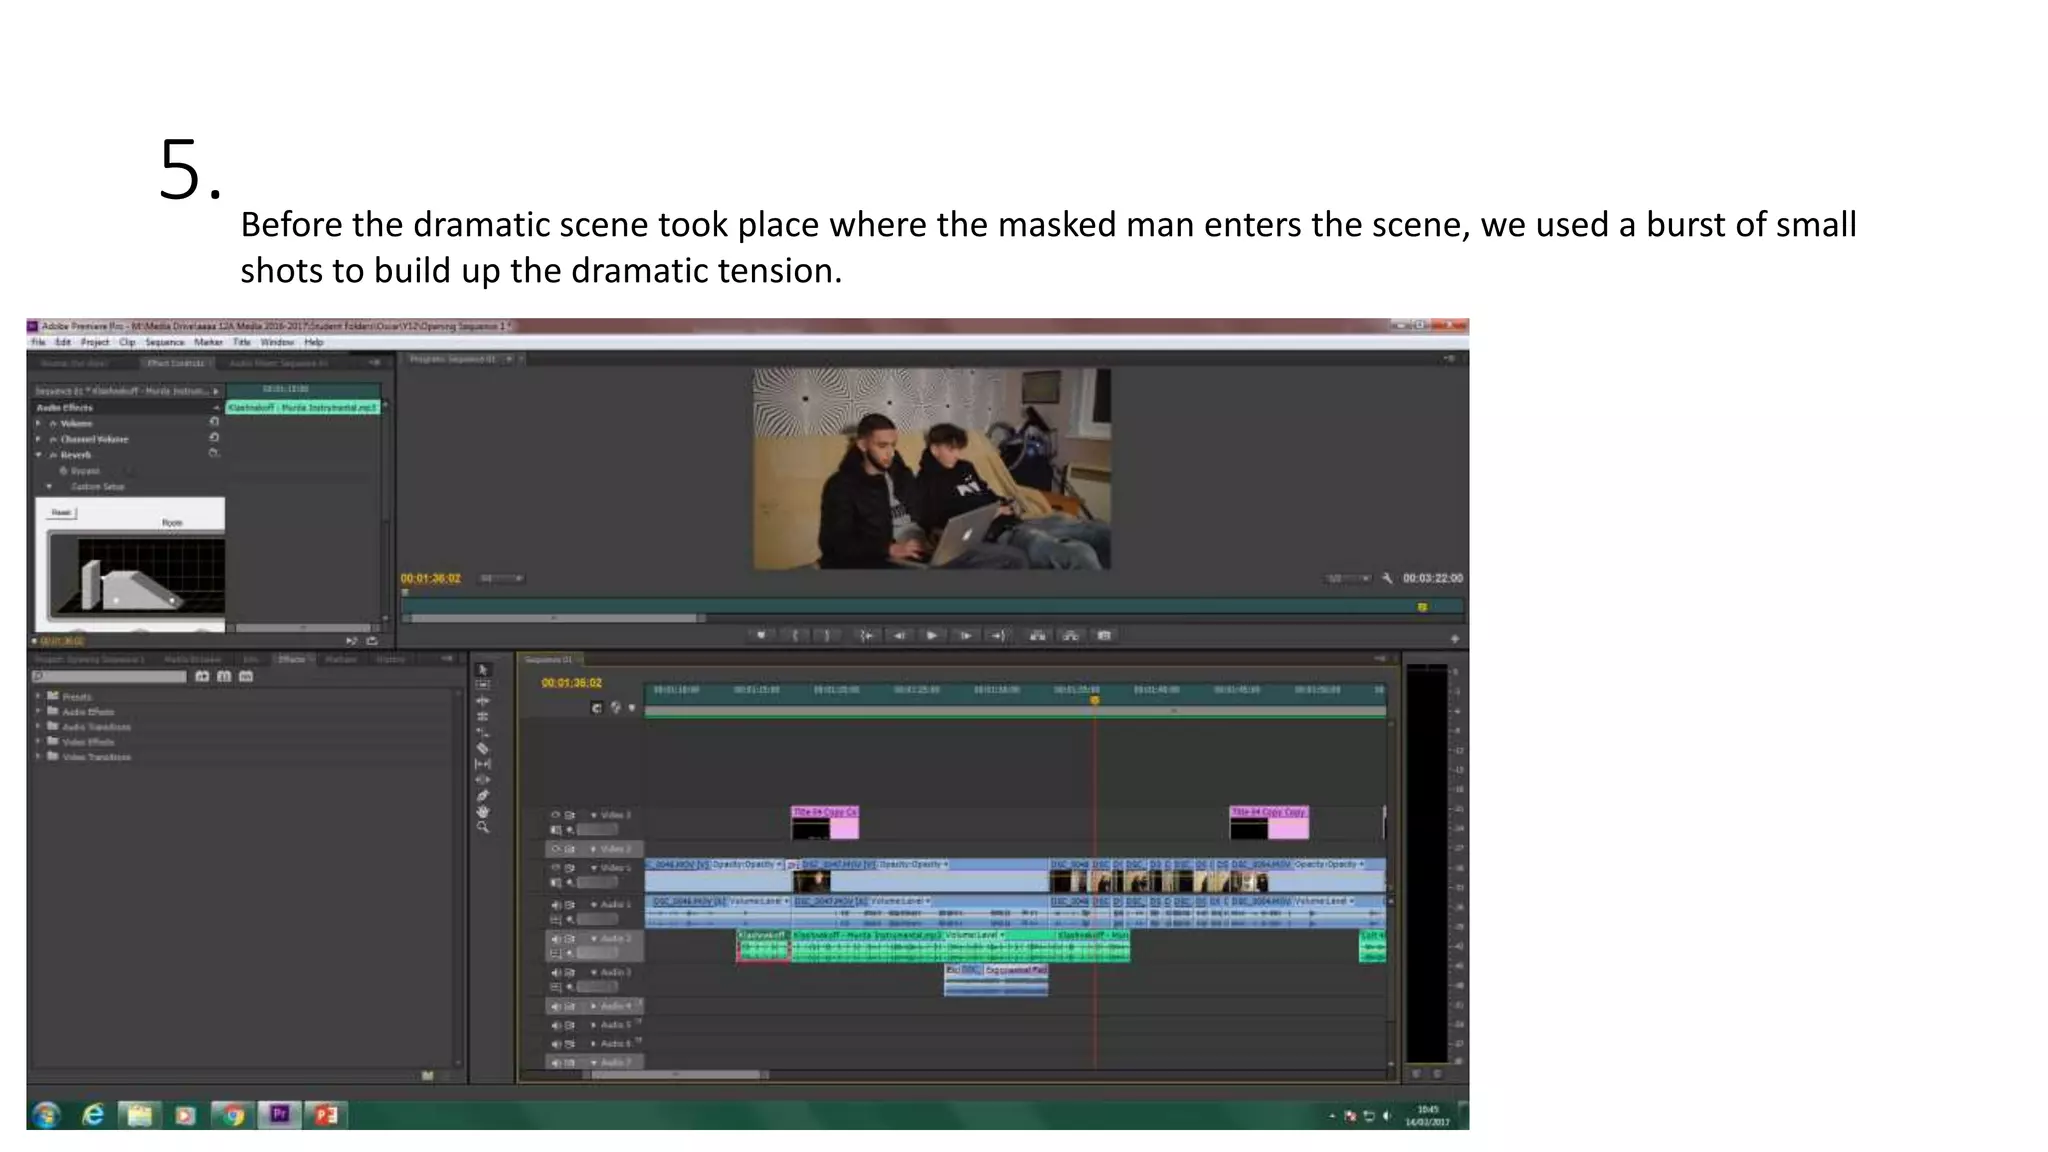Reset the Channel Volume effect
The image size is (2048, 1152).
point(214,438)
